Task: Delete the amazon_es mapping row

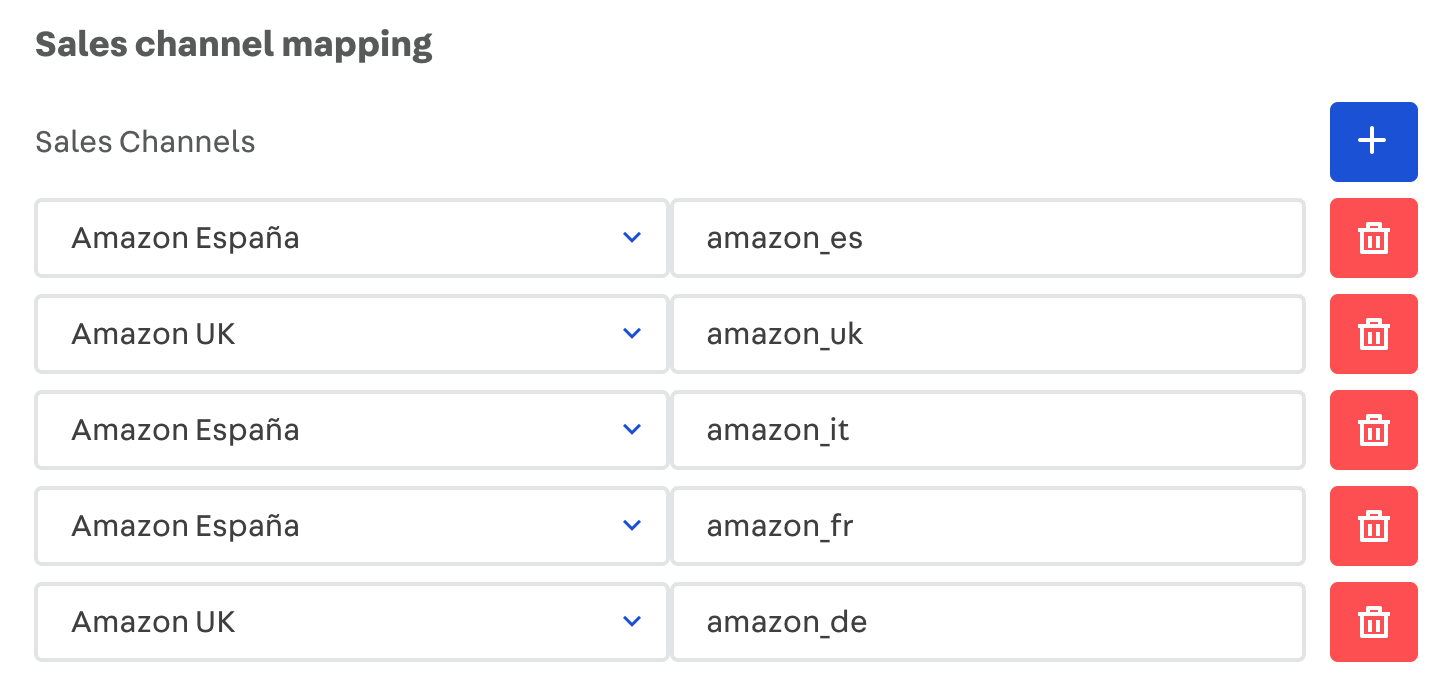Action: [x=1373, y=238]
